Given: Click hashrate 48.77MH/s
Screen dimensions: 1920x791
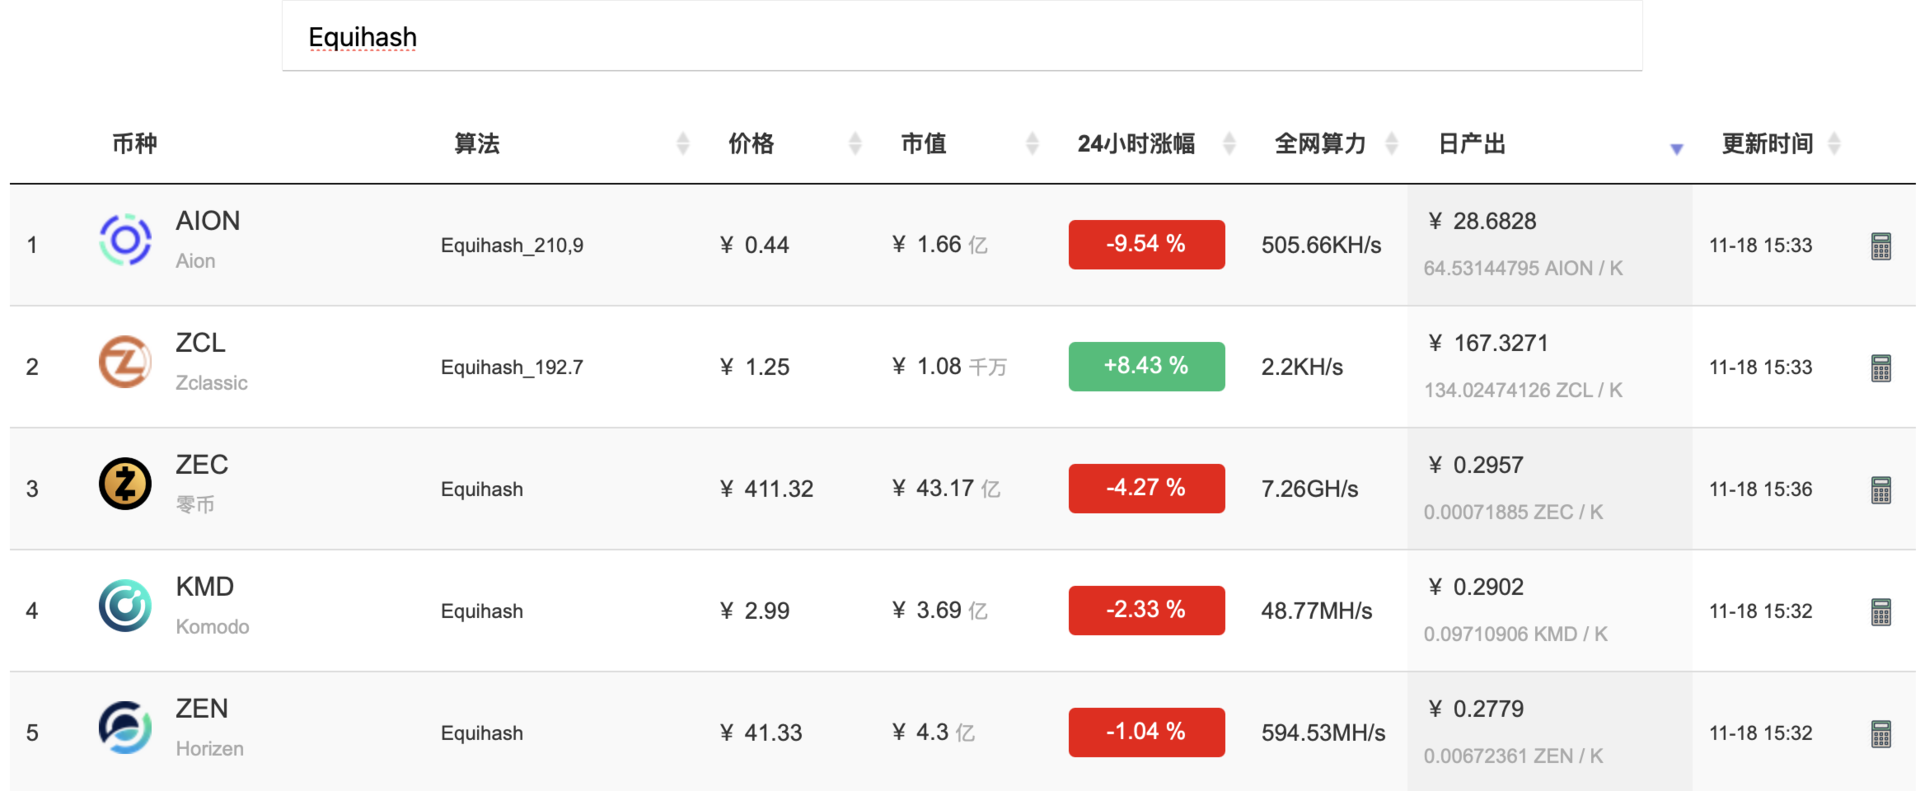Looking at the screenshot, I should click(x=1316, y=611).
